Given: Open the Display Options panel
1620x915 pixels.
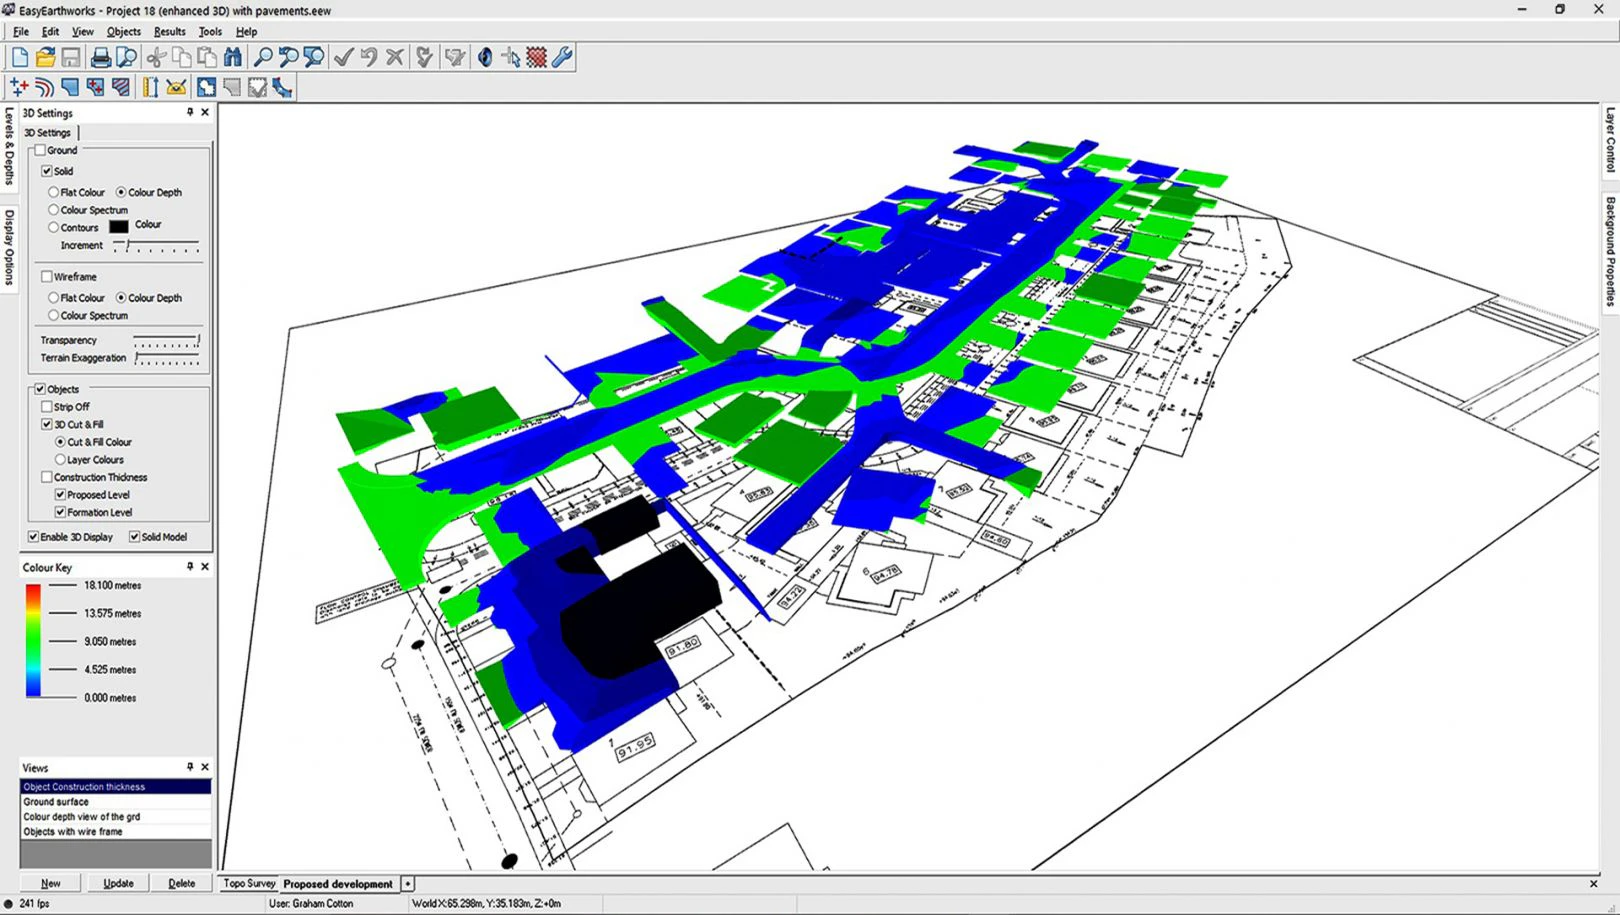Looking at the screenshot, I should coord(9,235).
